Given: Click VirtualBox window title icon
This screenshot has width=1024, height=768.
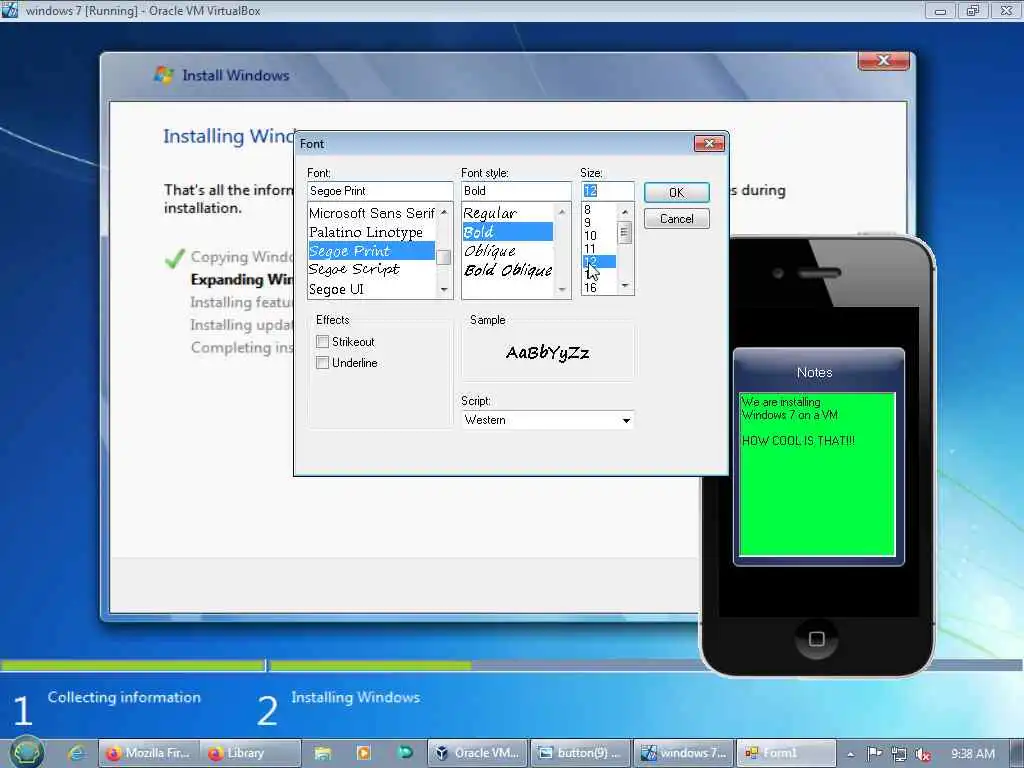Looking at the screenshot, I should pos(9,10).
